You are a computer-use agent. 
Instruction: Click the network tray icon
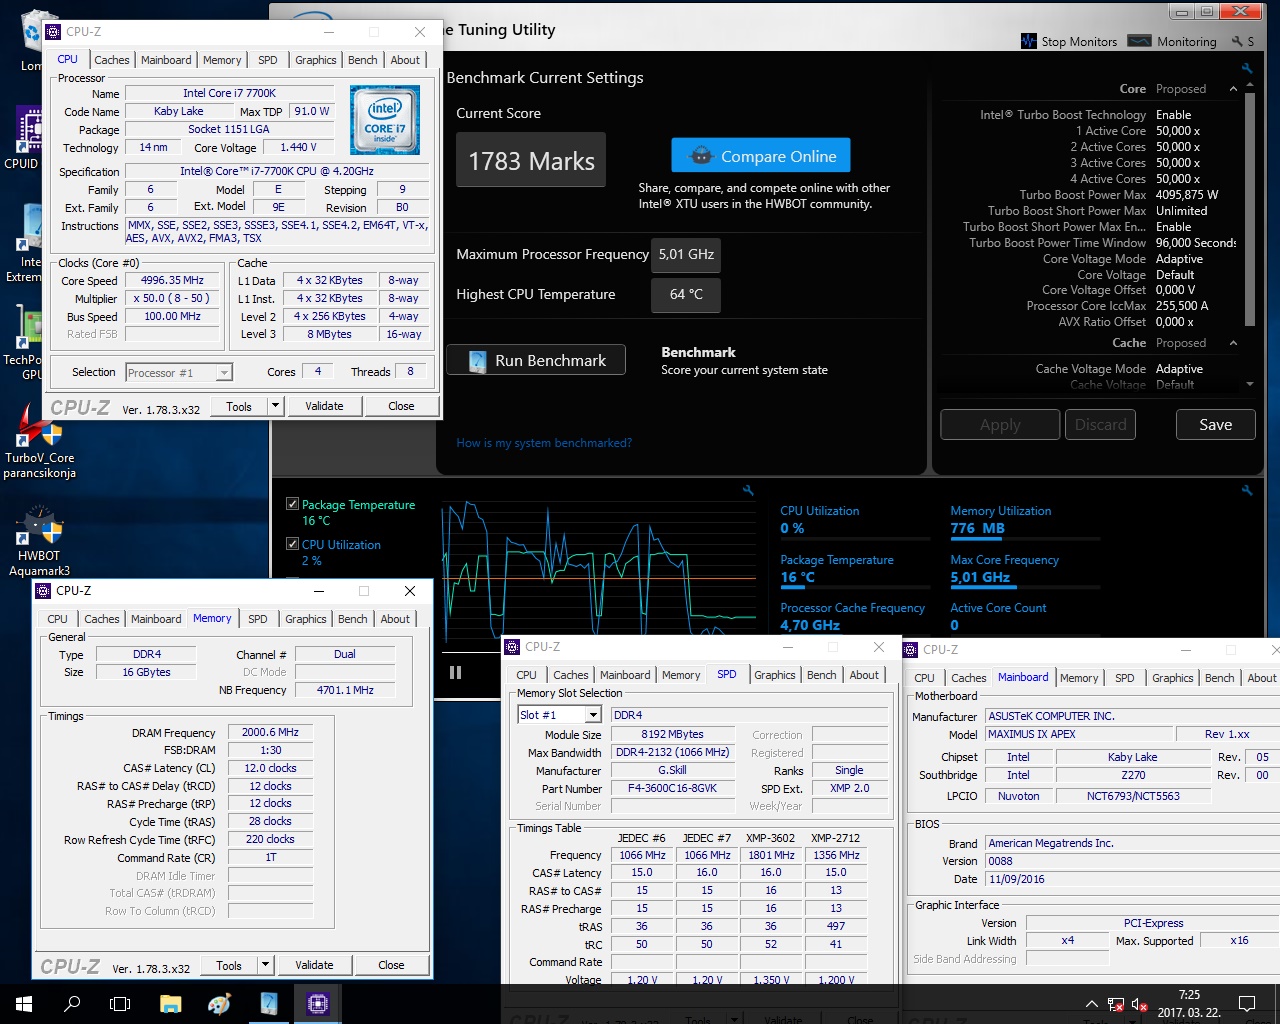pyautogui.click(x=1116, y=1004)
